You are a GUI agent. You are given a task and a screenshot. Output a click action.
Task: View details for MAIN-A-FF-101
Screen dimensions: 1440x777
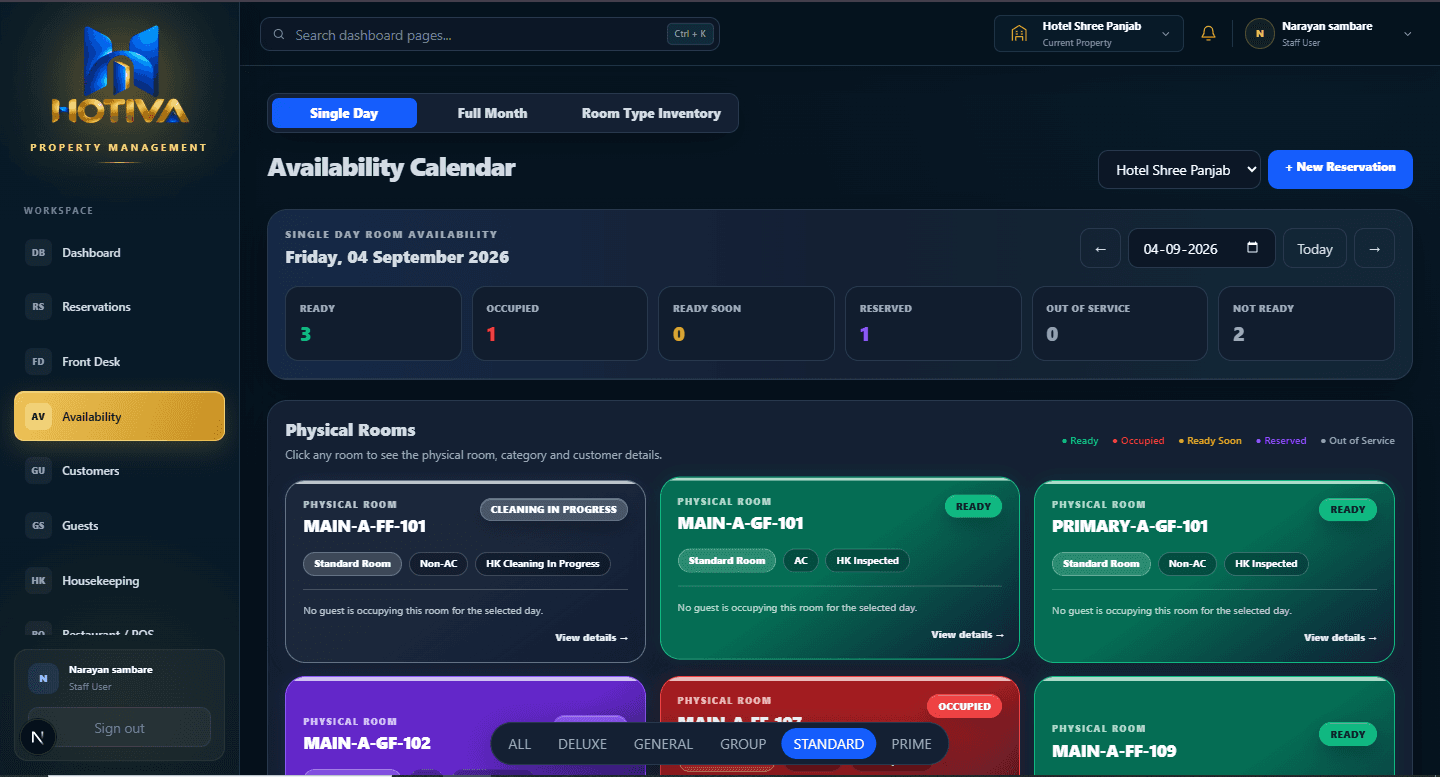(592, 638)
